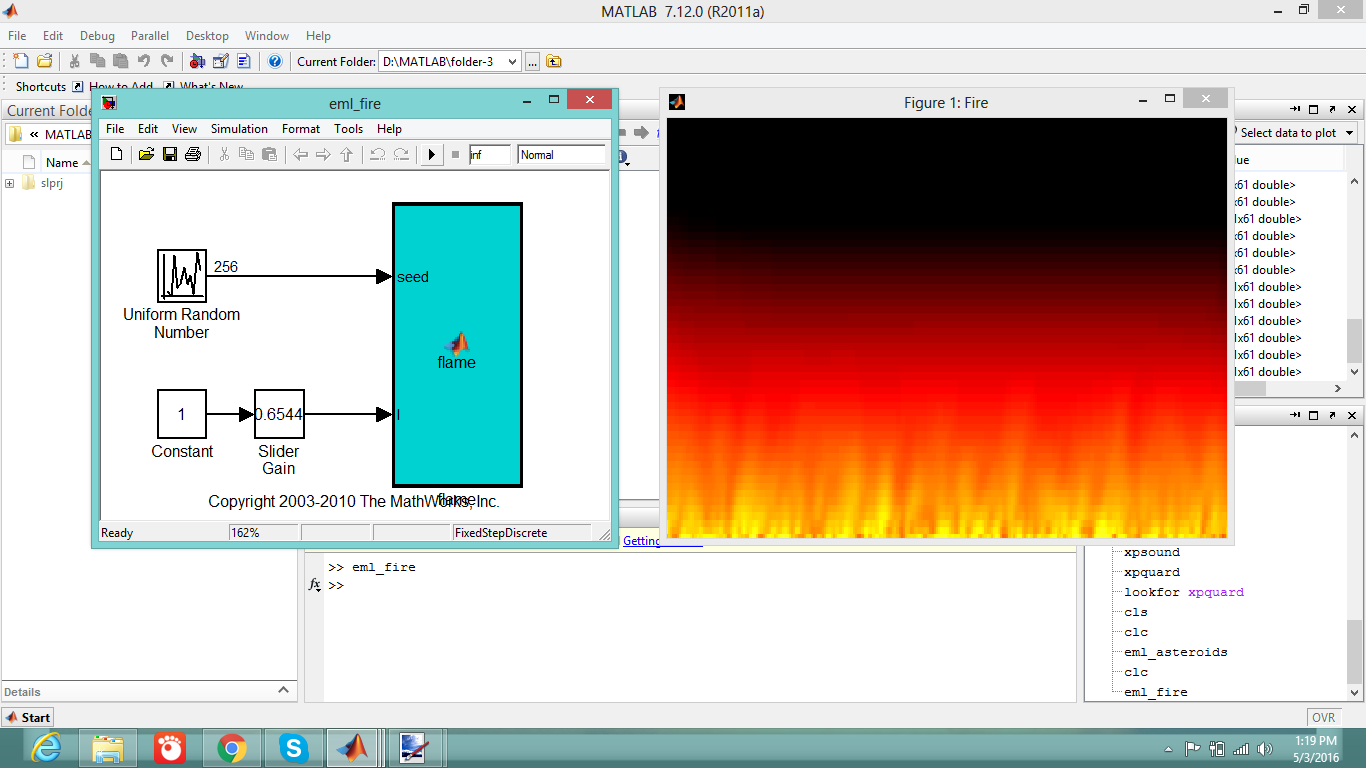
Task: Click Copy icon in eml_fire toolbar
Action: coord(247,154)
